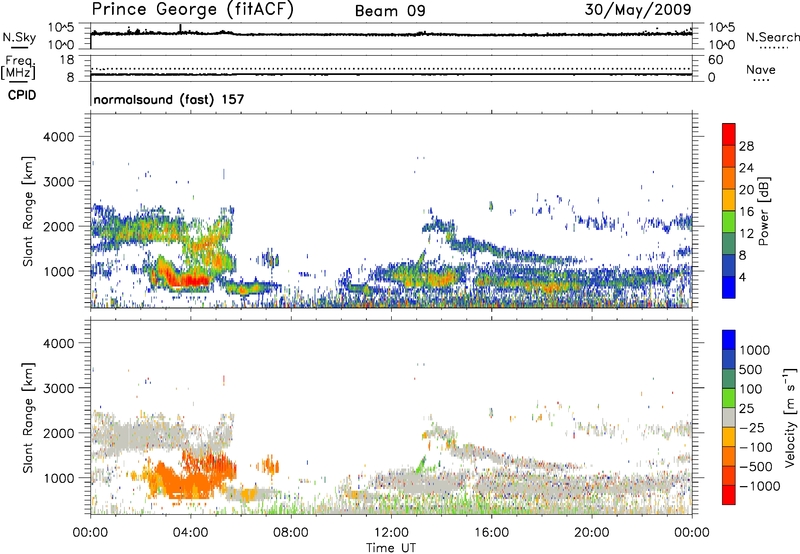Click the "20" Power colorbar value

(746, 190)
